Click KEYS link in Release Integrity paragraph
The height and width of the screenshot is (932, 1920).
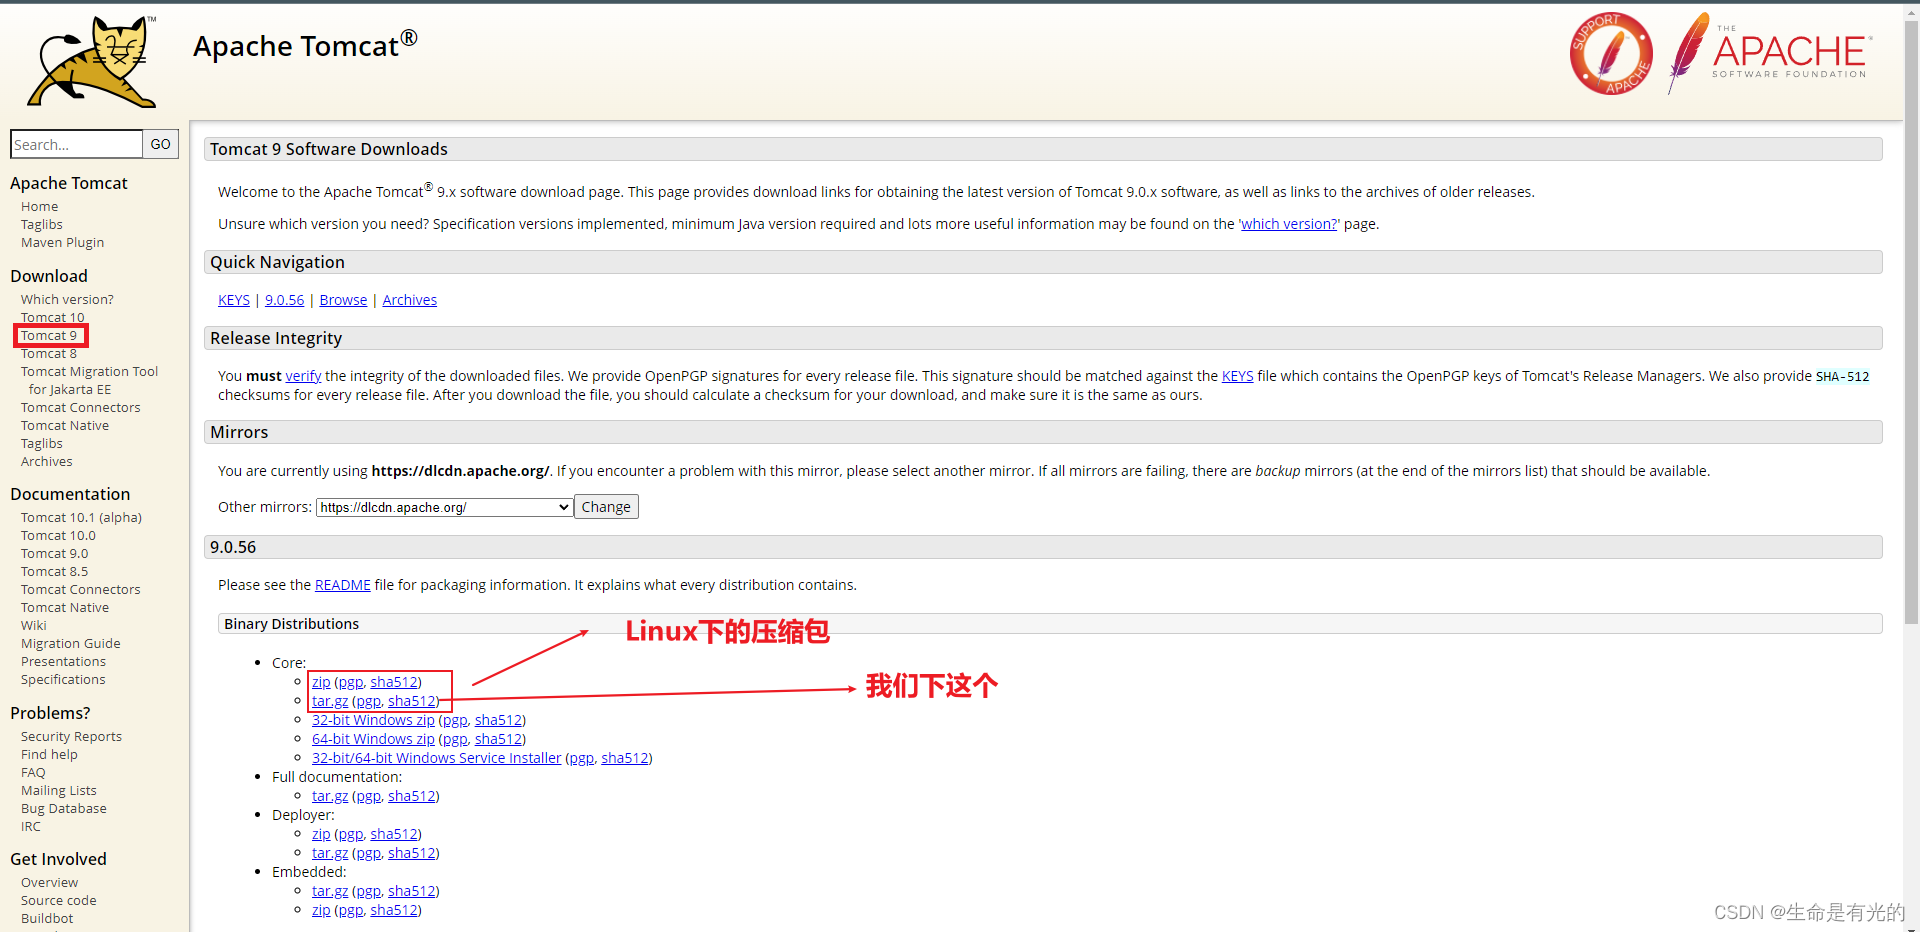coord(1237,376)
